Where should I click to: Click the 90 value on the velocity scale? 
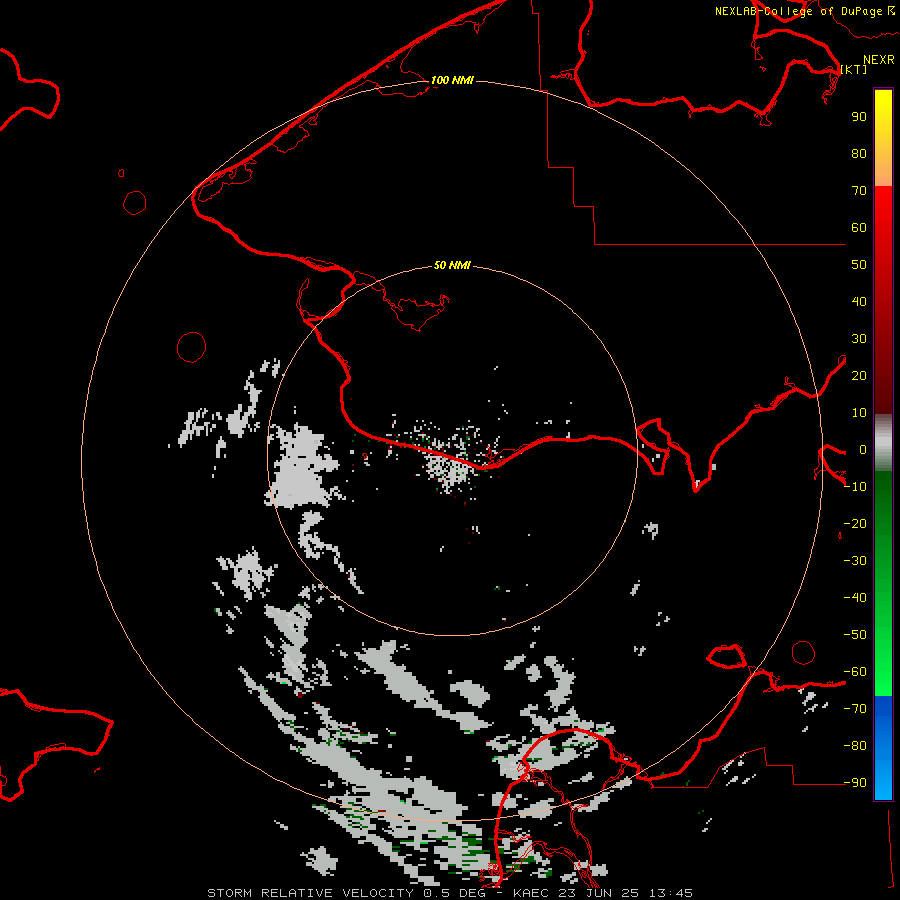pos(859,117)
